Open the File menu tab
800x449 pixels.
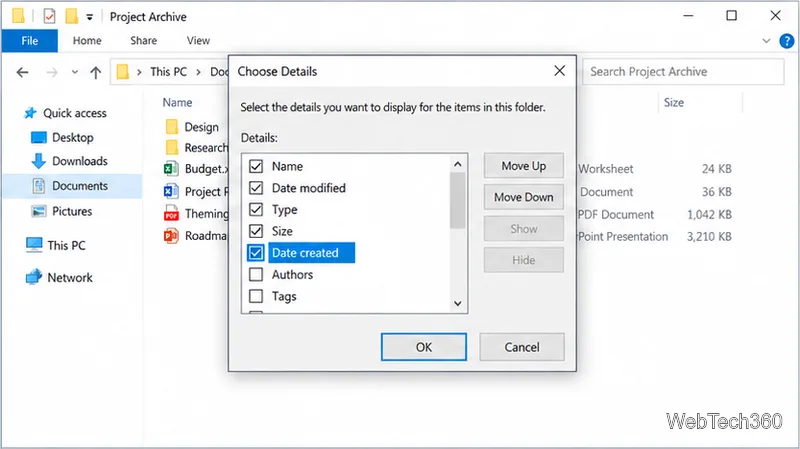30,41
